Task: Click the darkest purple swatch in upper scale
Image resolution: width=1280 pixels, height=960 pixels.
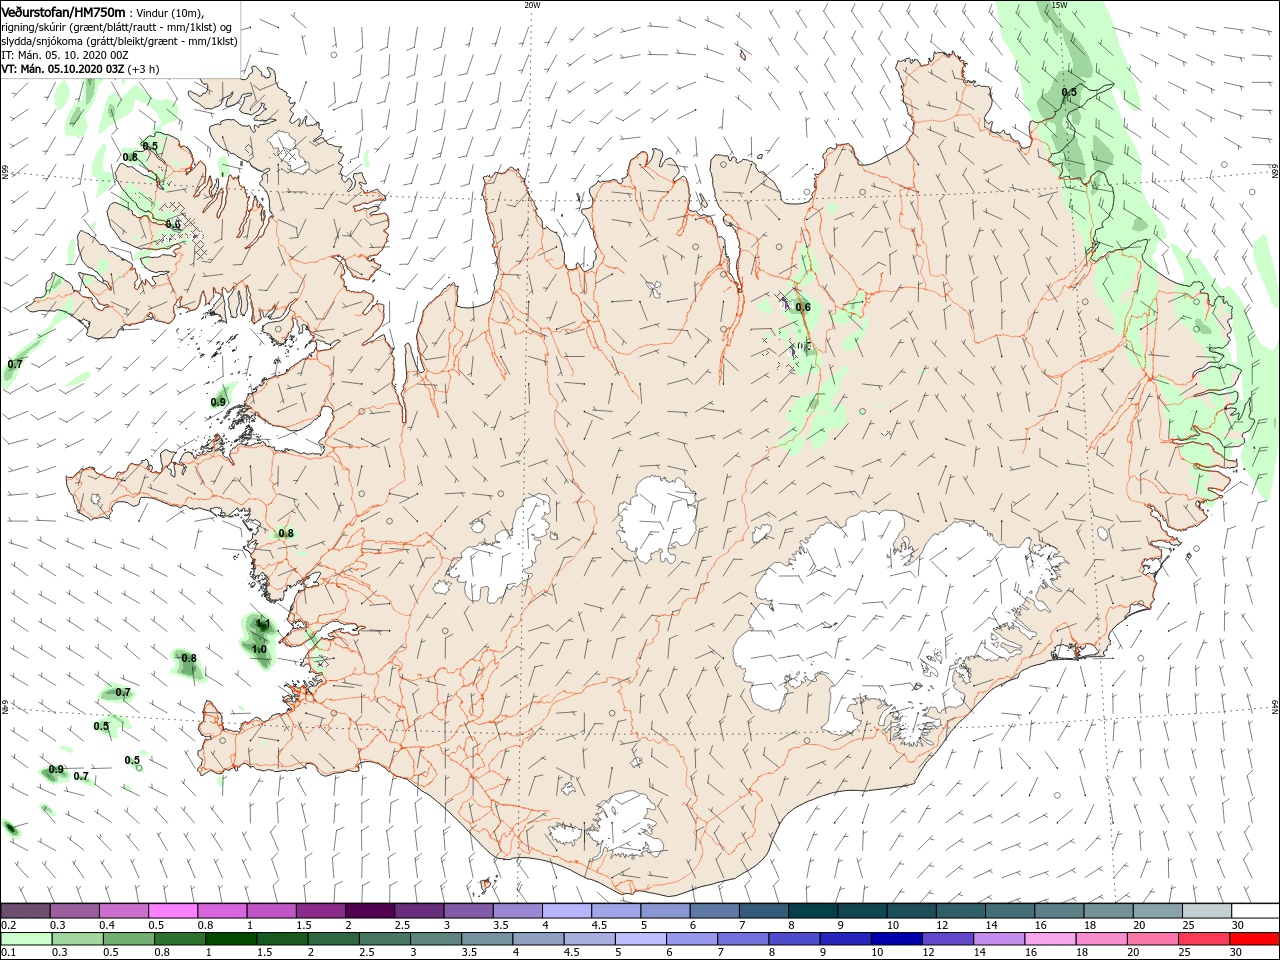Action: click(x=369, y=910)
